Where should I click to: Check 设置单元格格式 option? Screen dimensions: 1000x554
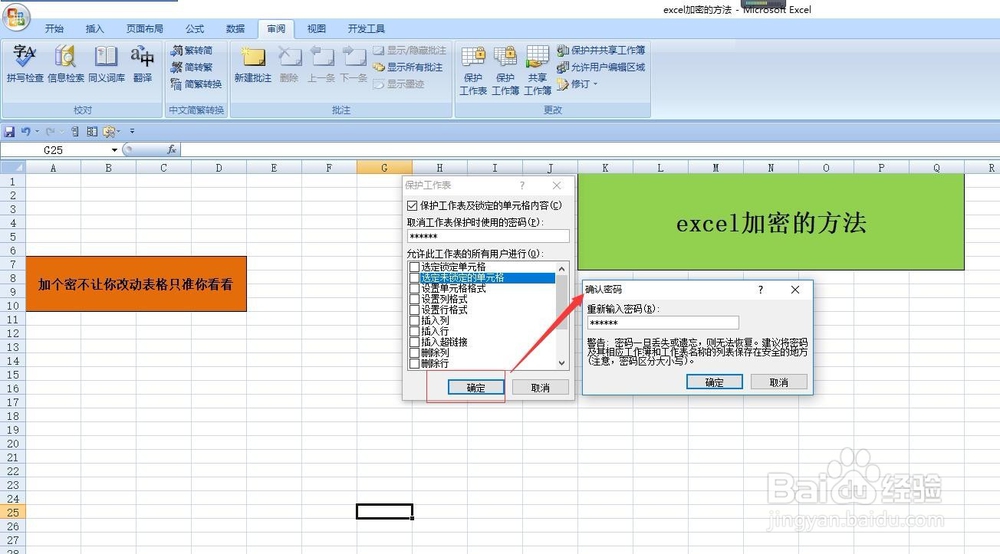click(414, 289)
